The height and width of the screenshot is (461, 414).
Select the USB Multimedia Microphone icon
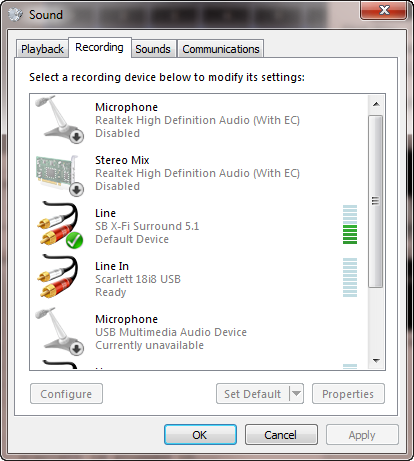pos(59,331)
